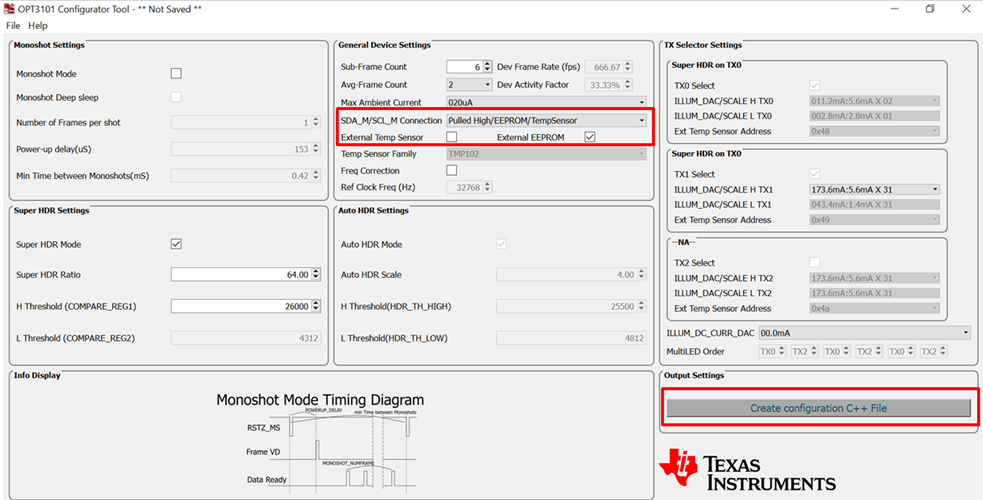Uncheck the External EEPROM checkbox

pyautogui.click(x=590, y=137)
